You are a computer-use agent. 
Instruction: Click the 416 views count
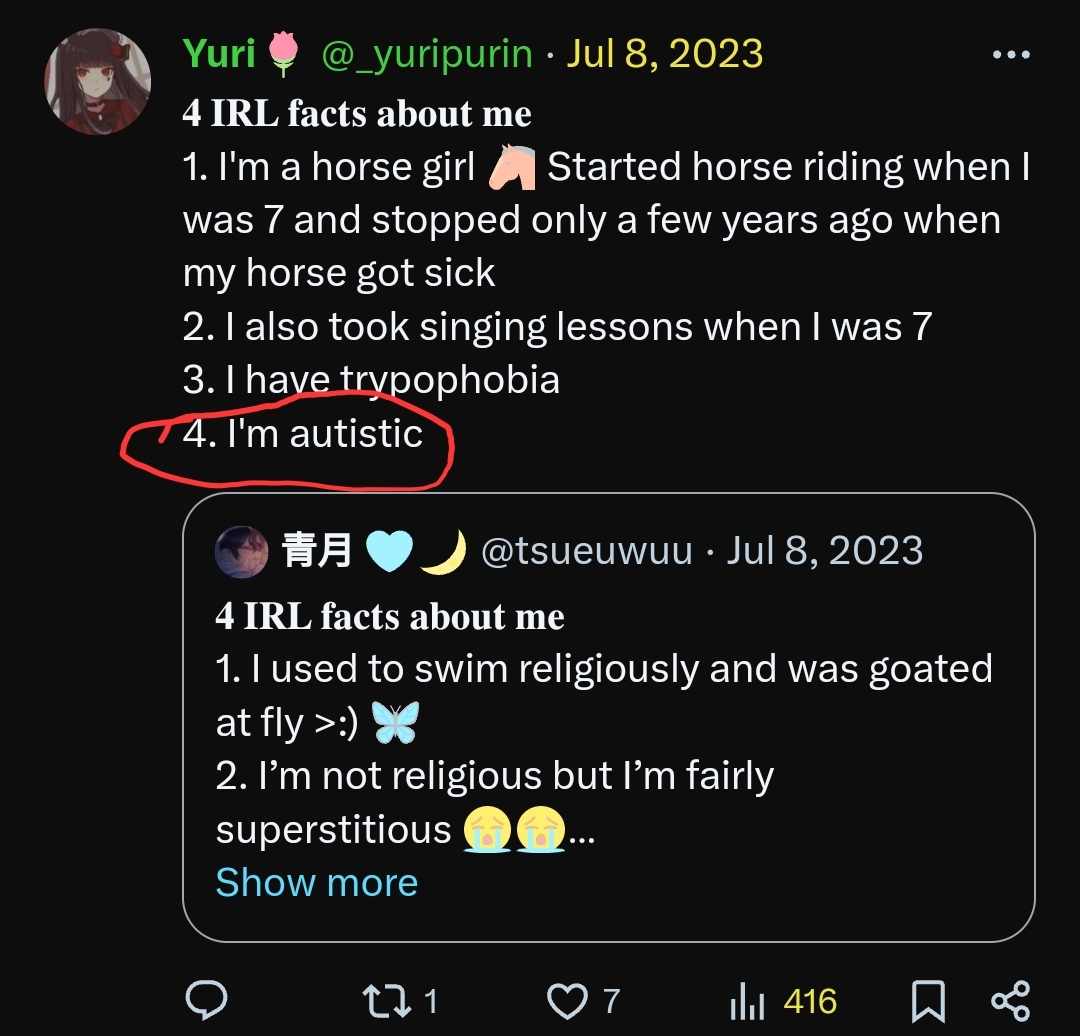point(810,1001)
